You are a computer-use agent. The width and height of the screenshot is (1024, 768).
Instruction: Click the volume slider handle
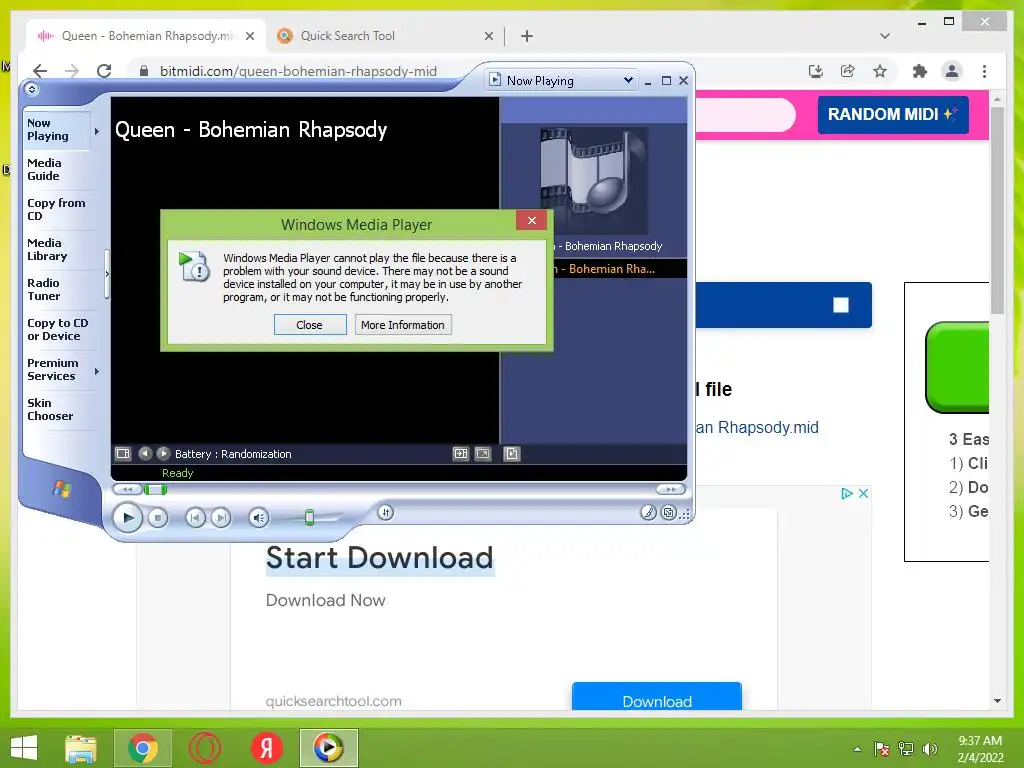point(310,518)
